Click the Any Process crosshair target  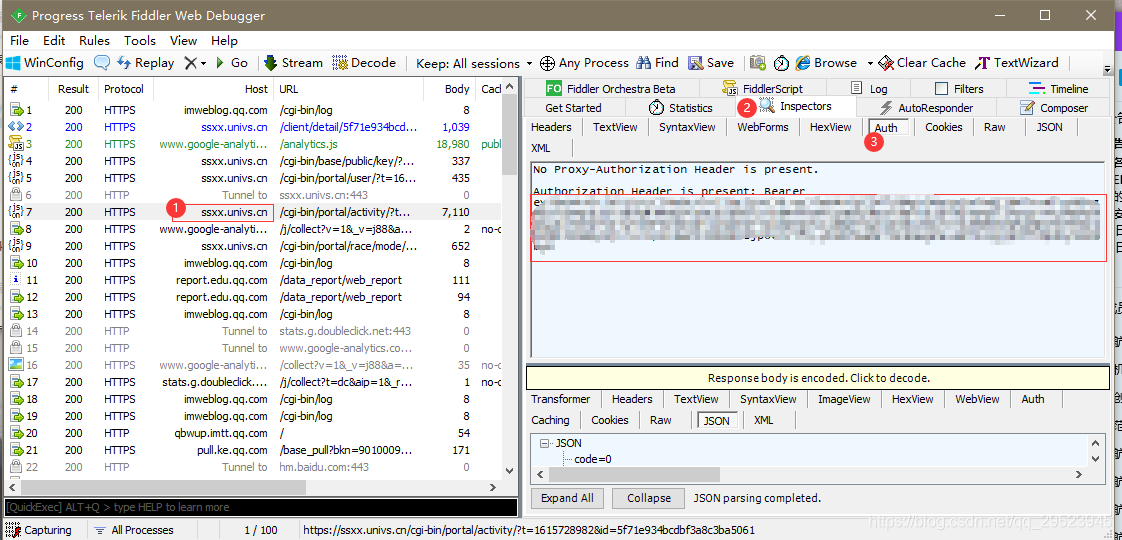[584, 63]
